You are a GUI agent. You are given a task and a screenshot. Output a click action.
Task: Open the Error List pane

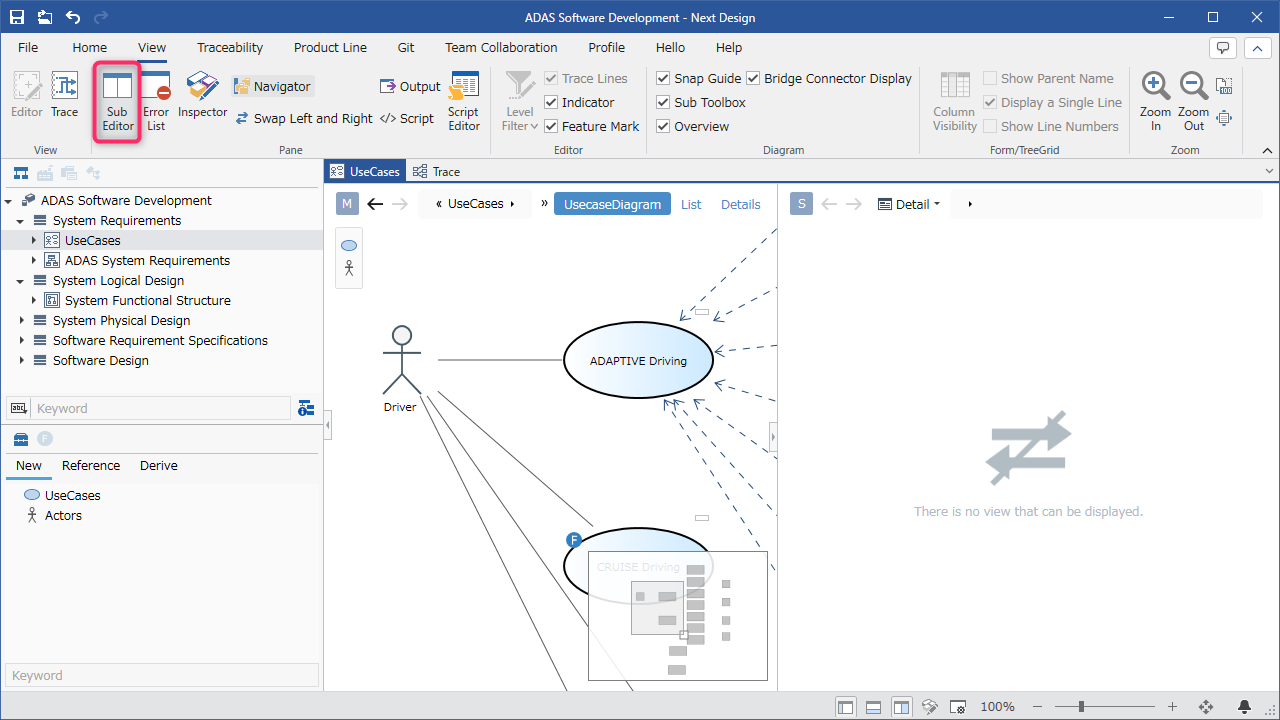[x=156, y=102]
